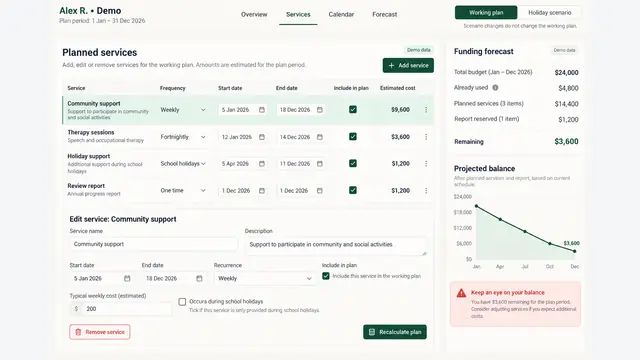Open Fortnightly frequency dropdown for Therapy sessions
The height and width of the screenshot is (360, 640).
pyautogui.click(x=183, y=137)
